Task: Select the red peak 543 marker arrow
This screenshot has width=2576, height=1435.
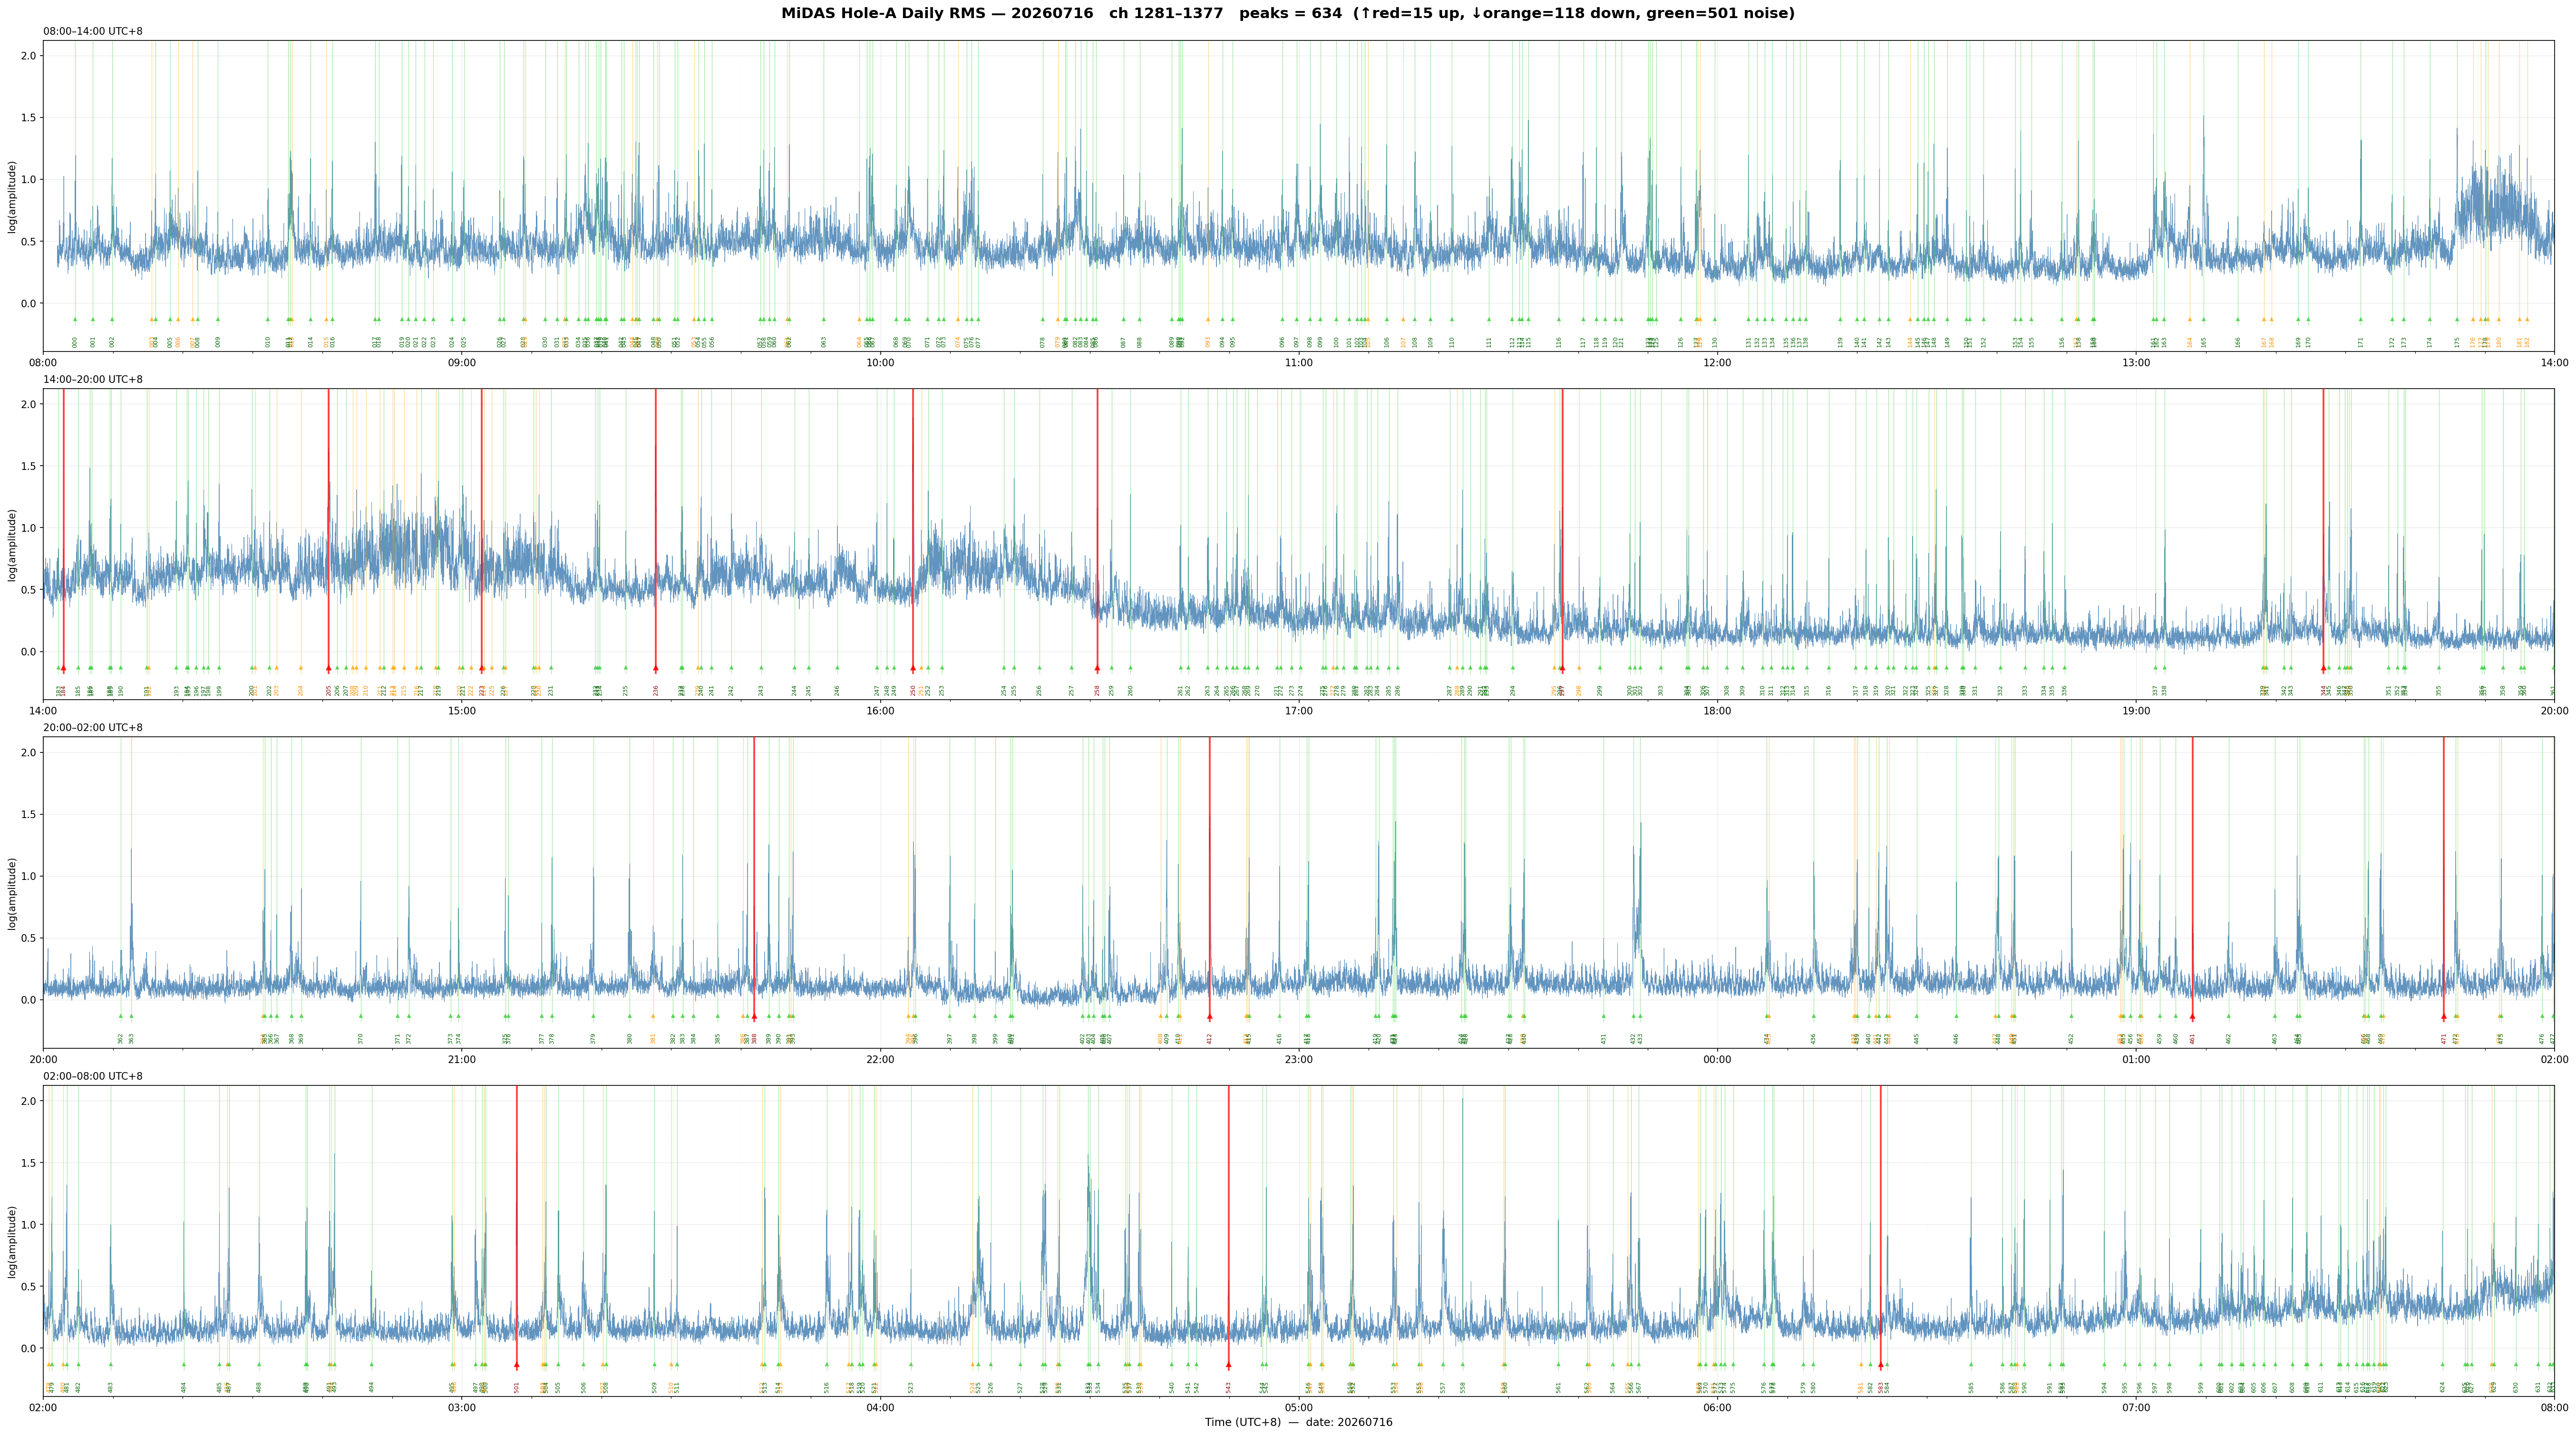Action: pos(1228,1364)
